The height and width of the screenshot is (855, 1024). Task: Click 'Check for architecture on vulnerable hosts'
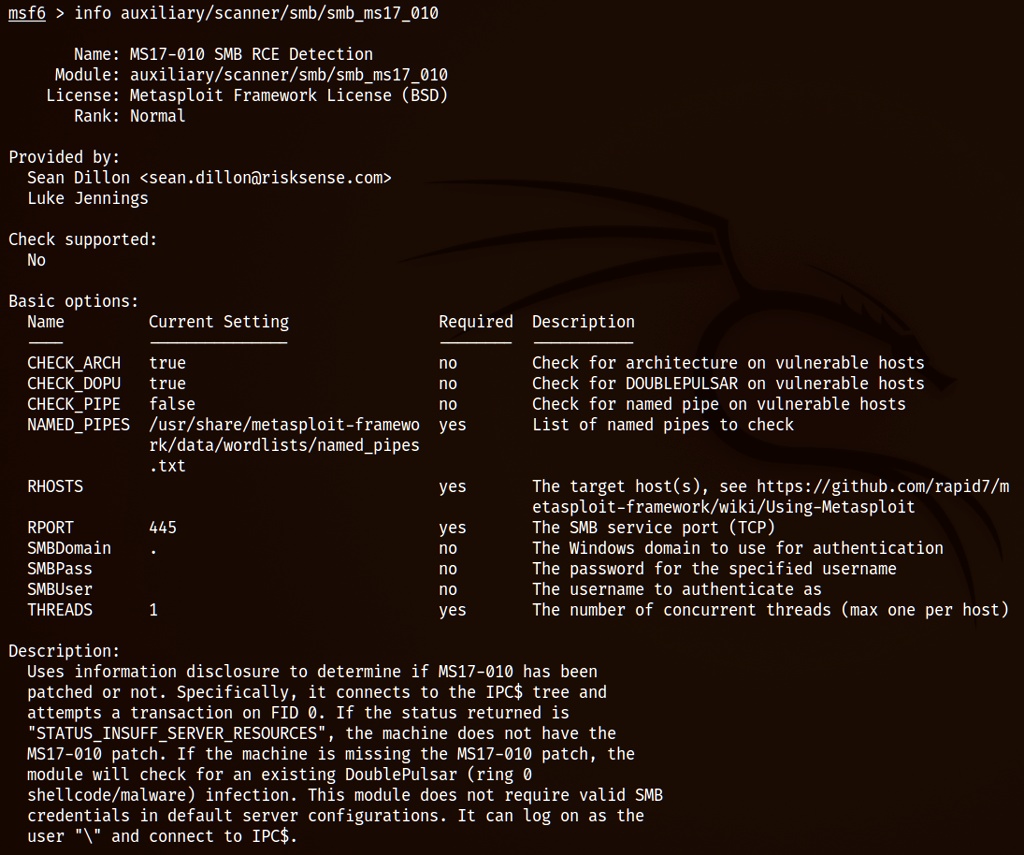pyautogui.click(x=728, y=363)
